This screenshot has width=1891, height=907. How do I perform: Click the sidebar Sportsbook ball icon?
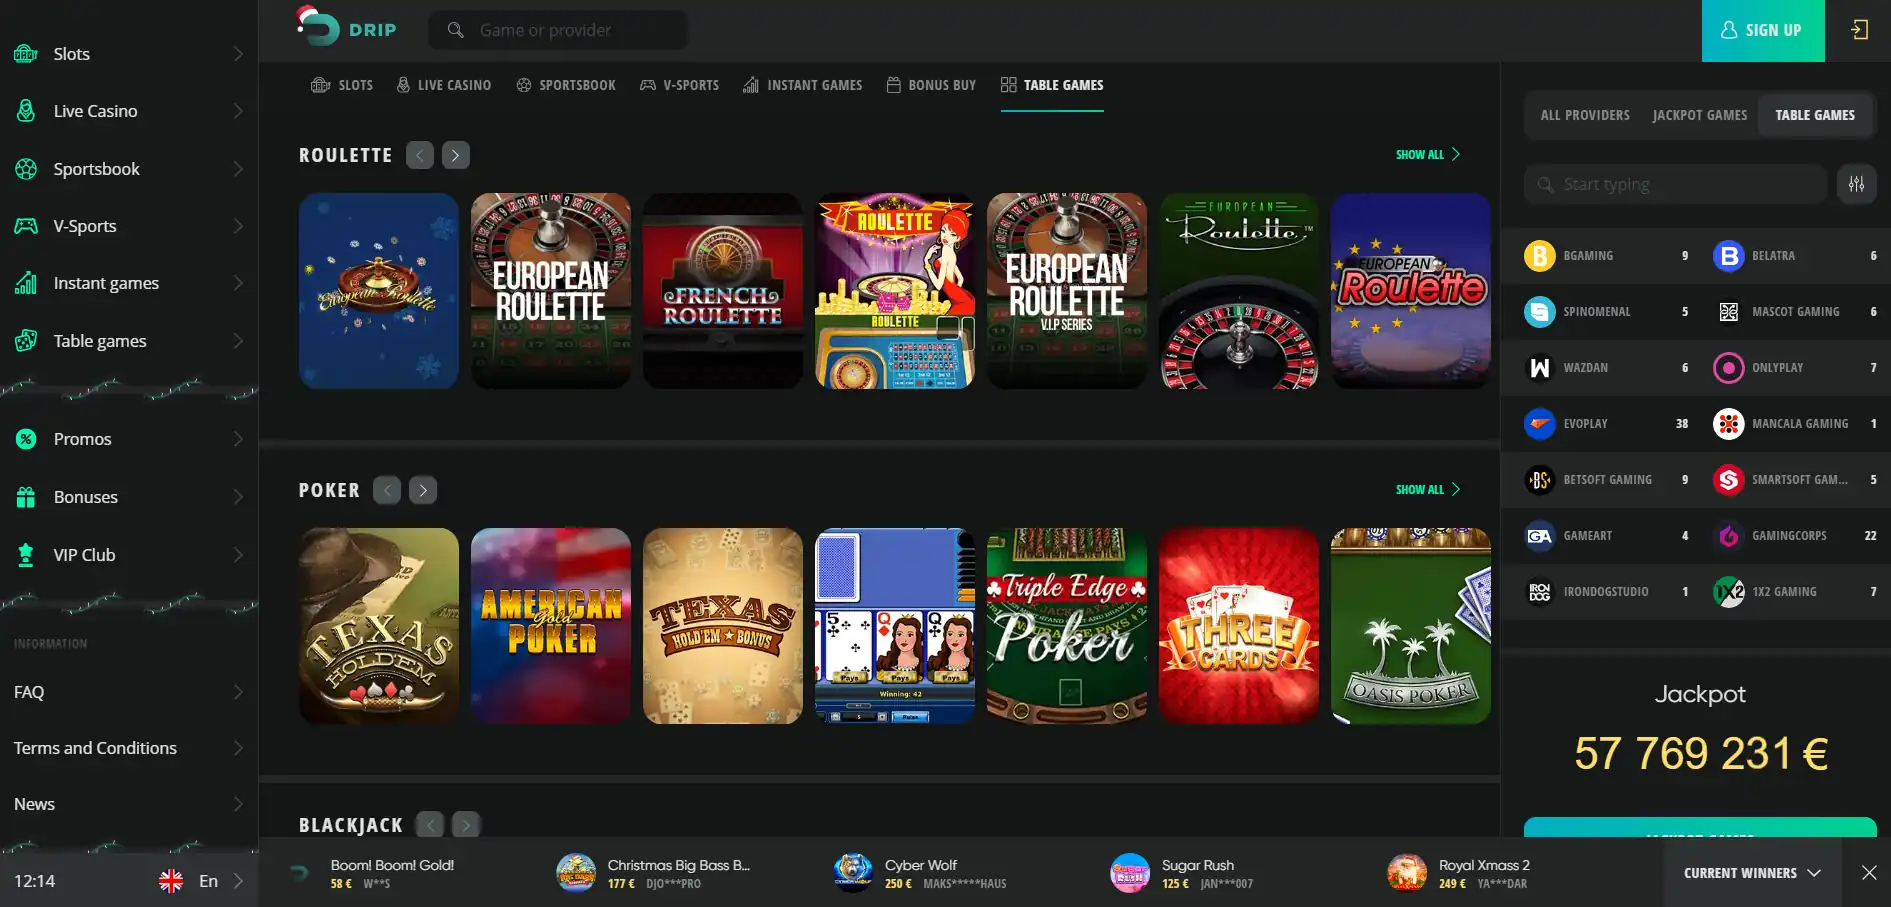coord(26,169)
